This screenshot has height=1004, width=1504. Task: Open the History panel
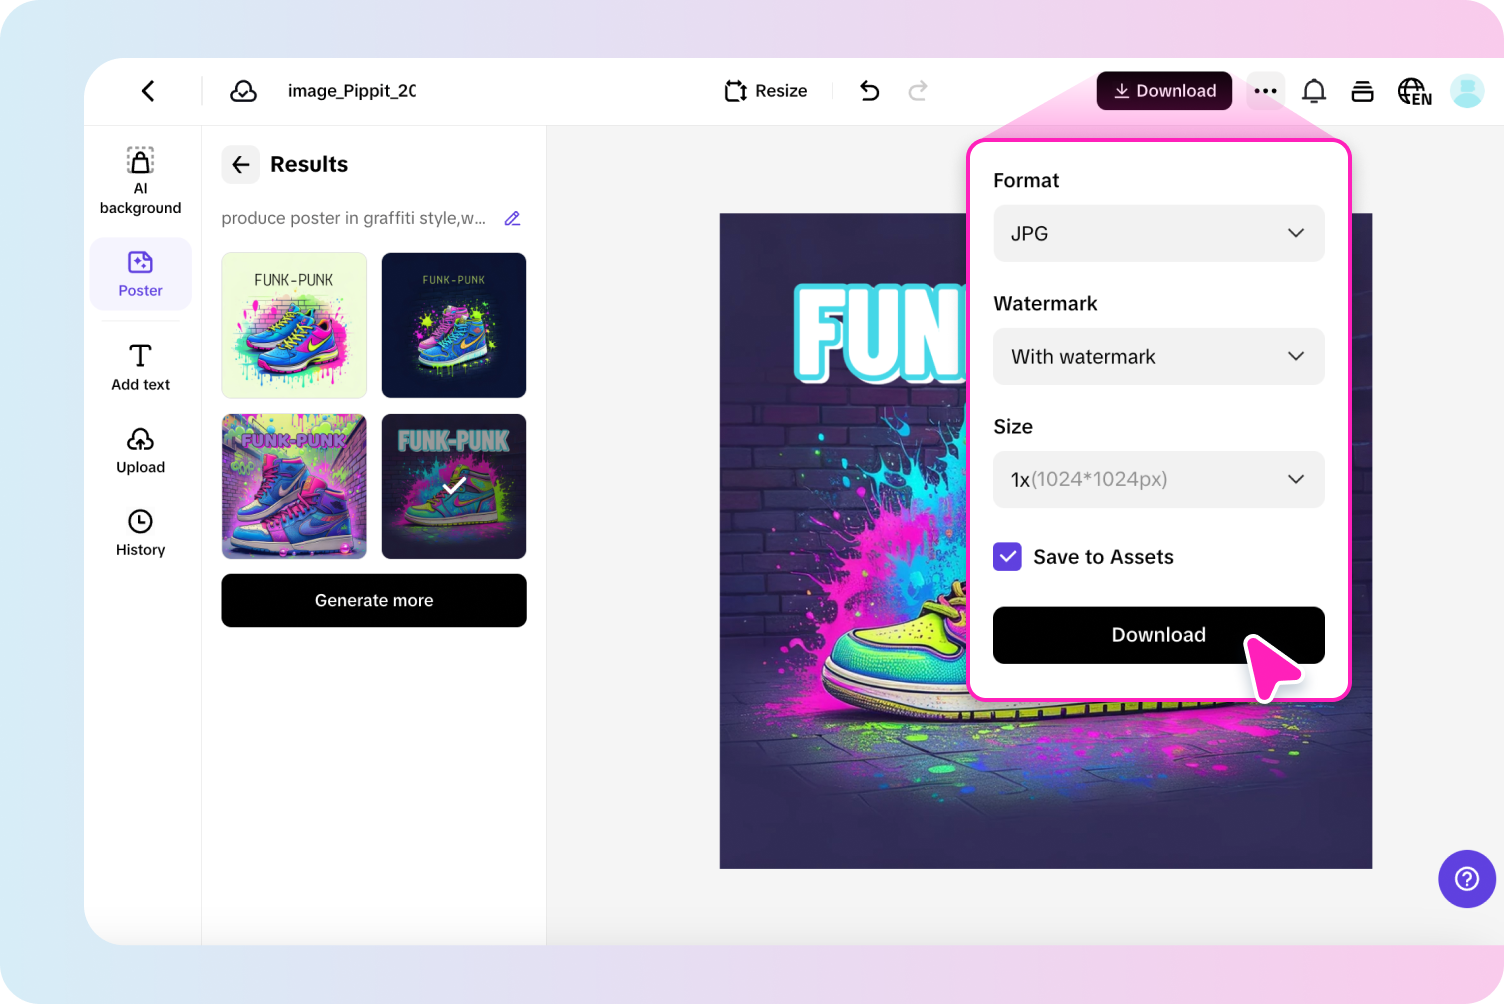click(140, 533)
